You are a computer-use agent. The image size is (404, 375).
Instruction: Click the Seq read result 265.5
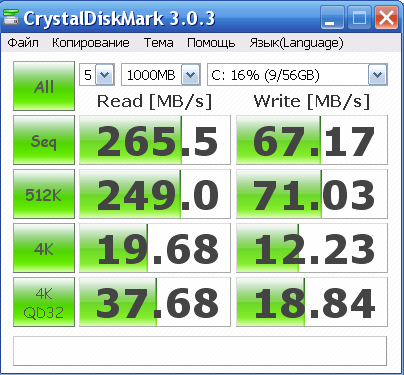[155, 140]
